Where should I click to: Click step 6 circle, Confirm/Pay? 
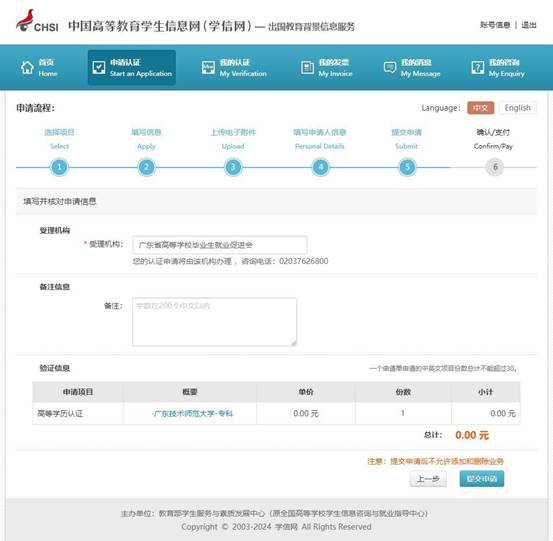494,167
